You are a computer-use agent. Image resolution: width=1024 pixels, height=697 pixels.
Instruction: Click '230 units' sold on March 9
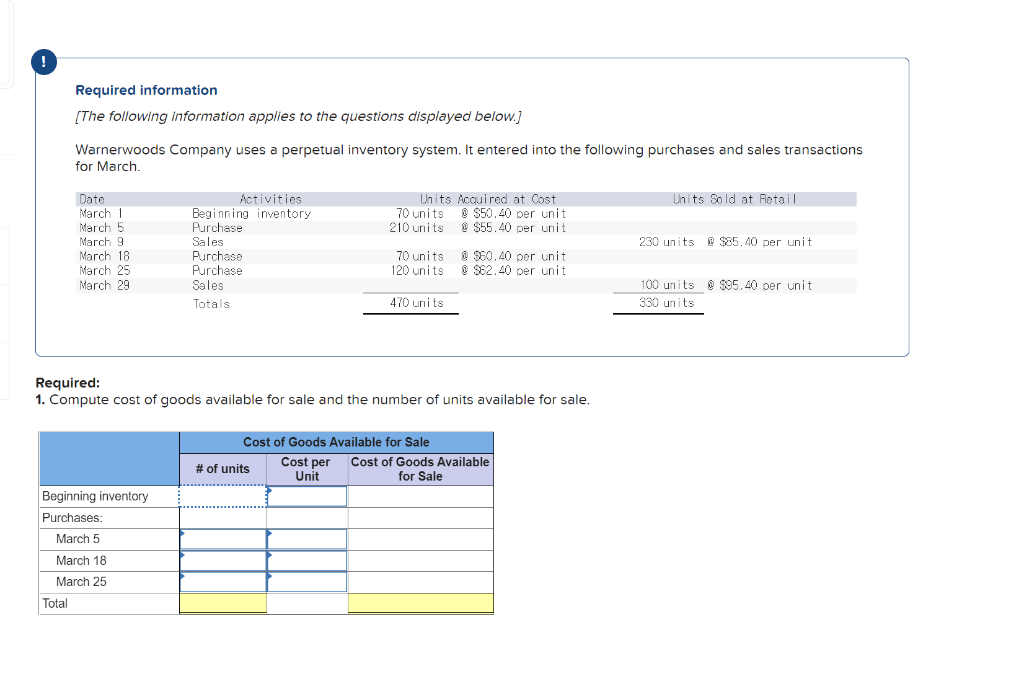667,242
